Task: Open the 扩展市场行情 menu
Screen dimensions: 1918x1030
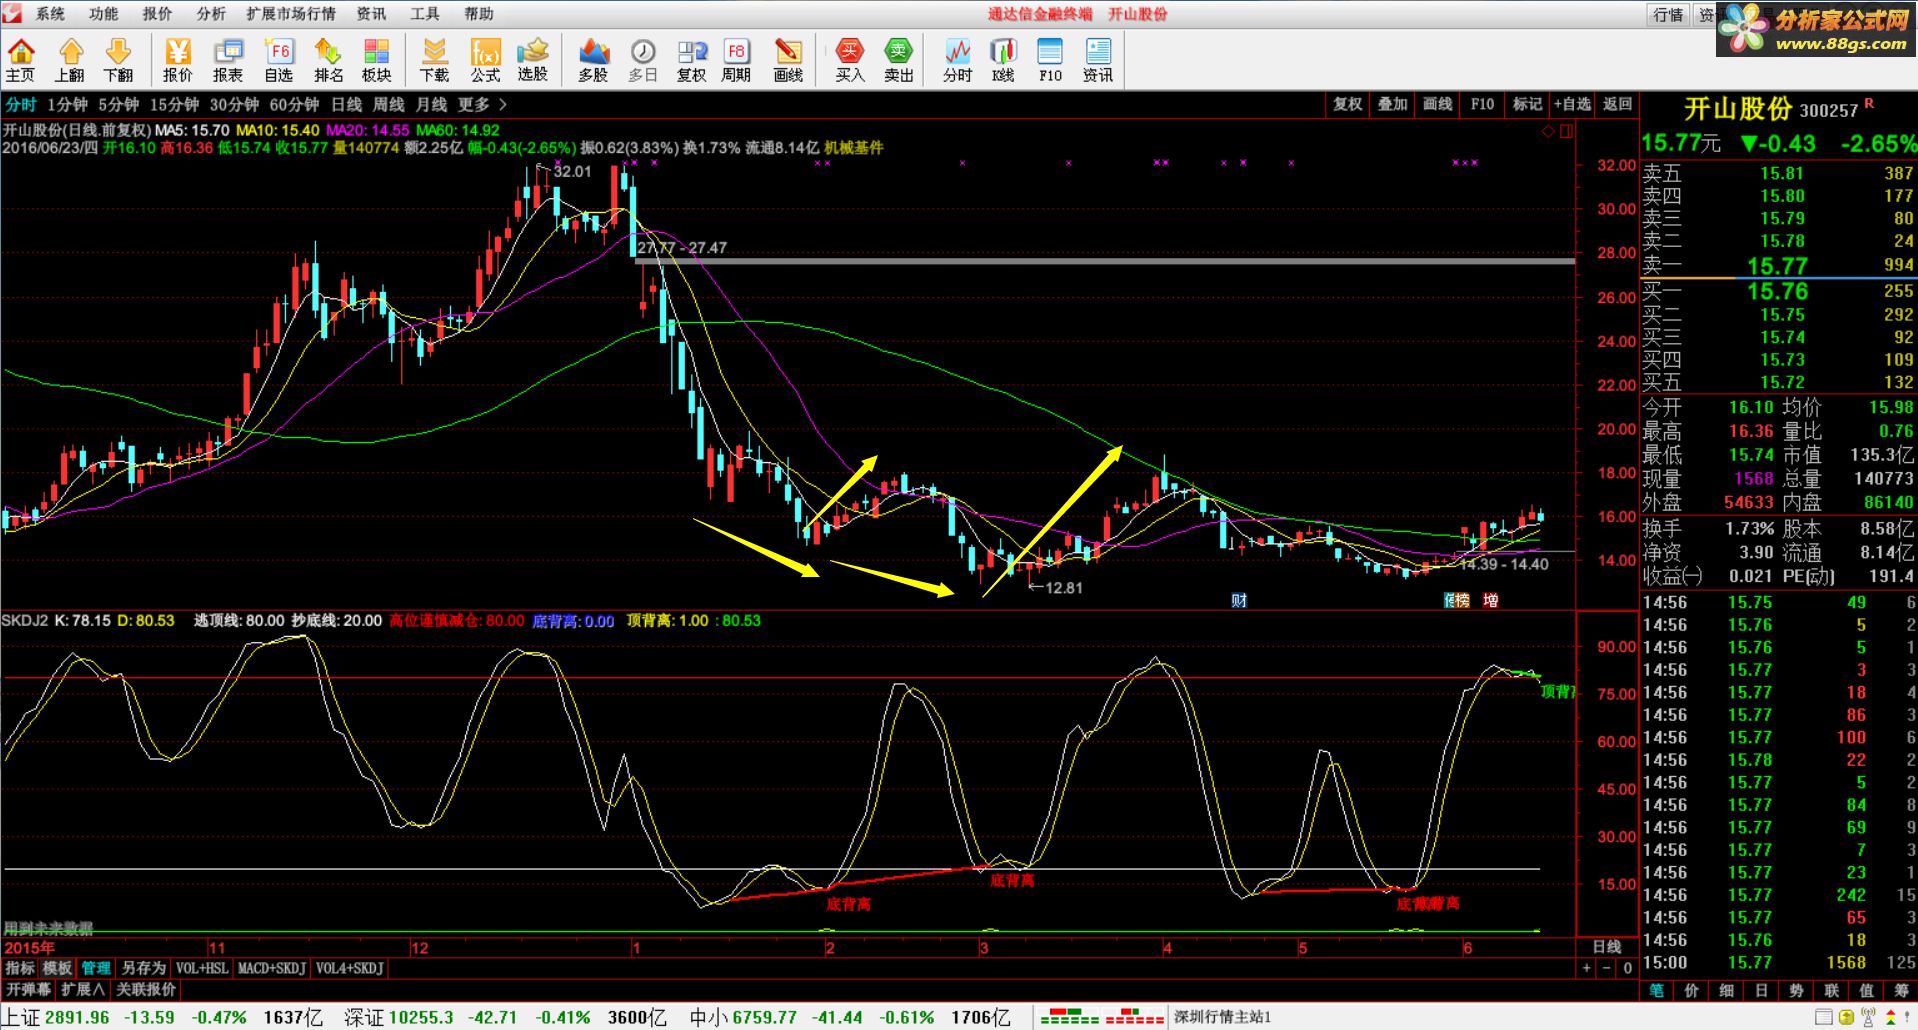Action: pos(291,13)
